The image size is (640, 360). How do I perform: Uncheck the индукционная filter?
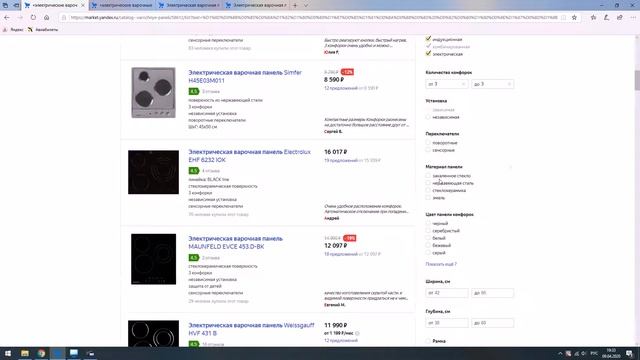click(x=428, y=39)
